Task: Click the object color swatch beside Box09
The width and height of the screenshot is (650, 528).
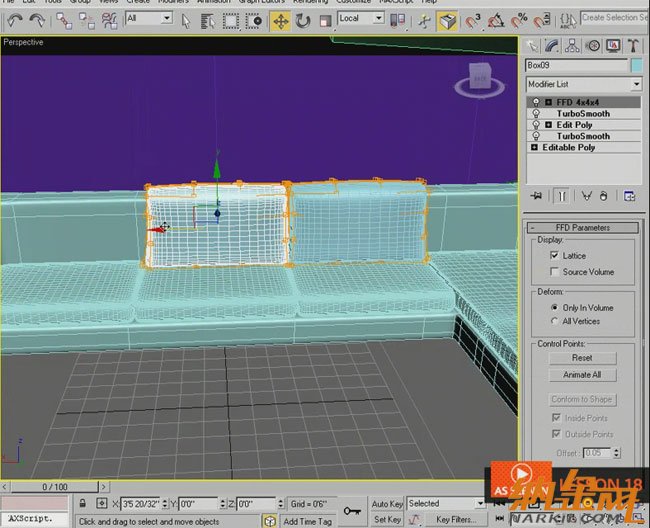Action: click(637, 65)
